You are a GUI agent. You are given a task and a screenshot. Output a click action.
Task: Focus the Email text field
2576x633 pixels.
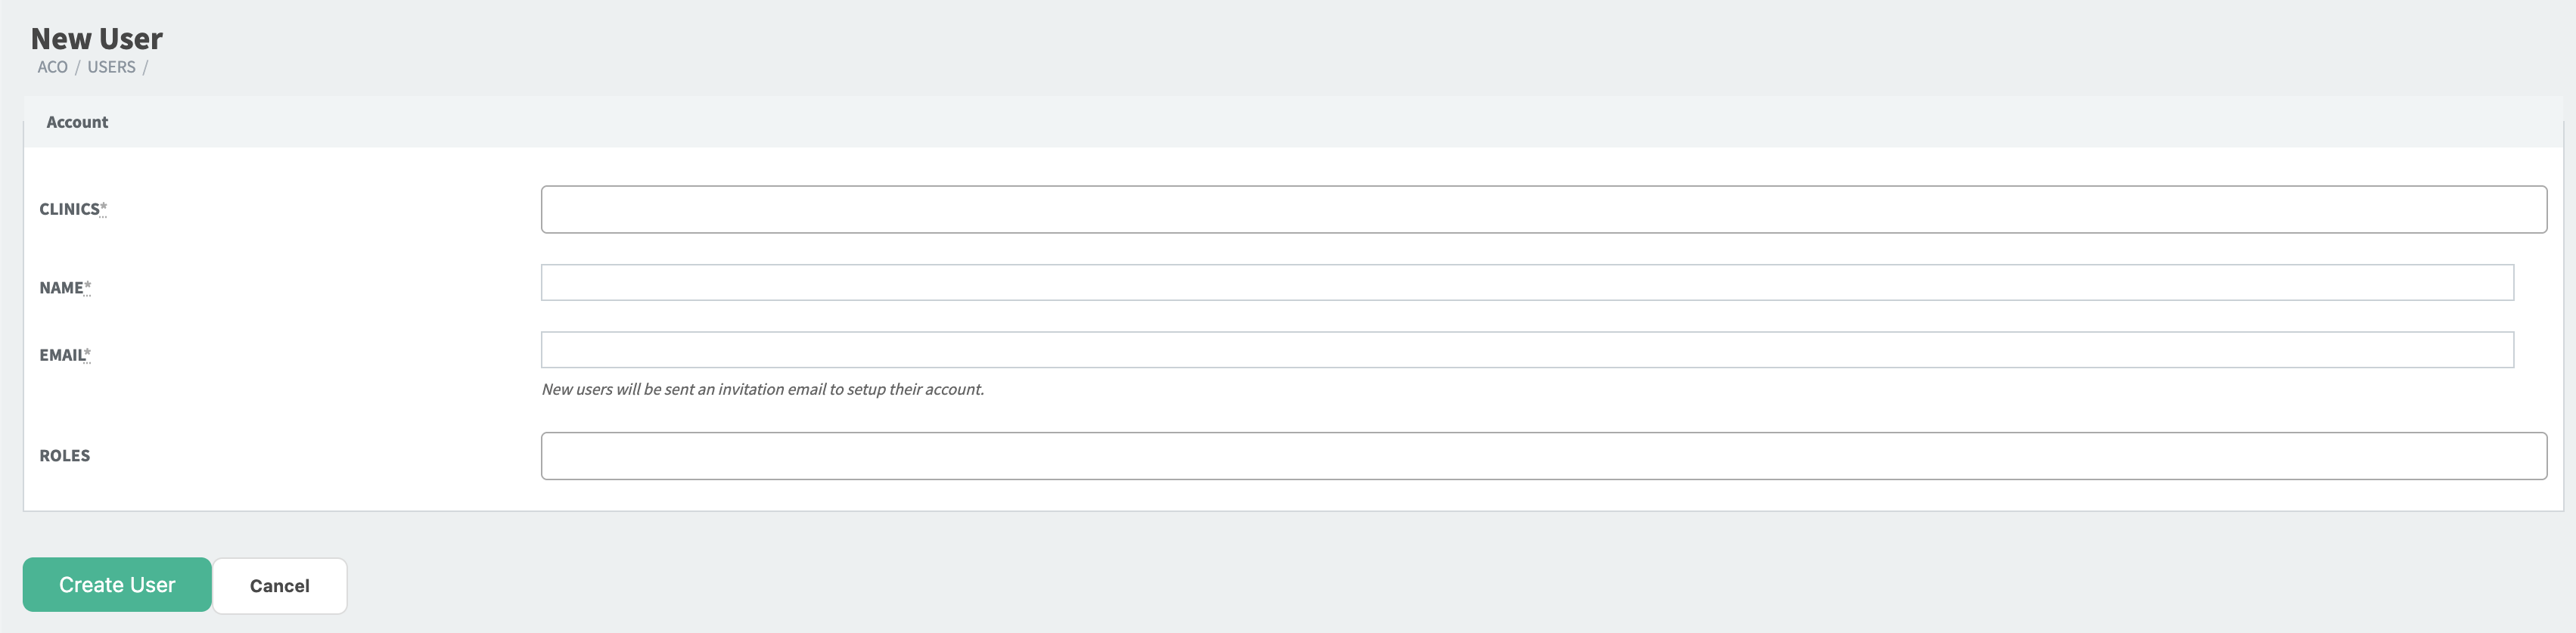click(x=1527, y=349)
